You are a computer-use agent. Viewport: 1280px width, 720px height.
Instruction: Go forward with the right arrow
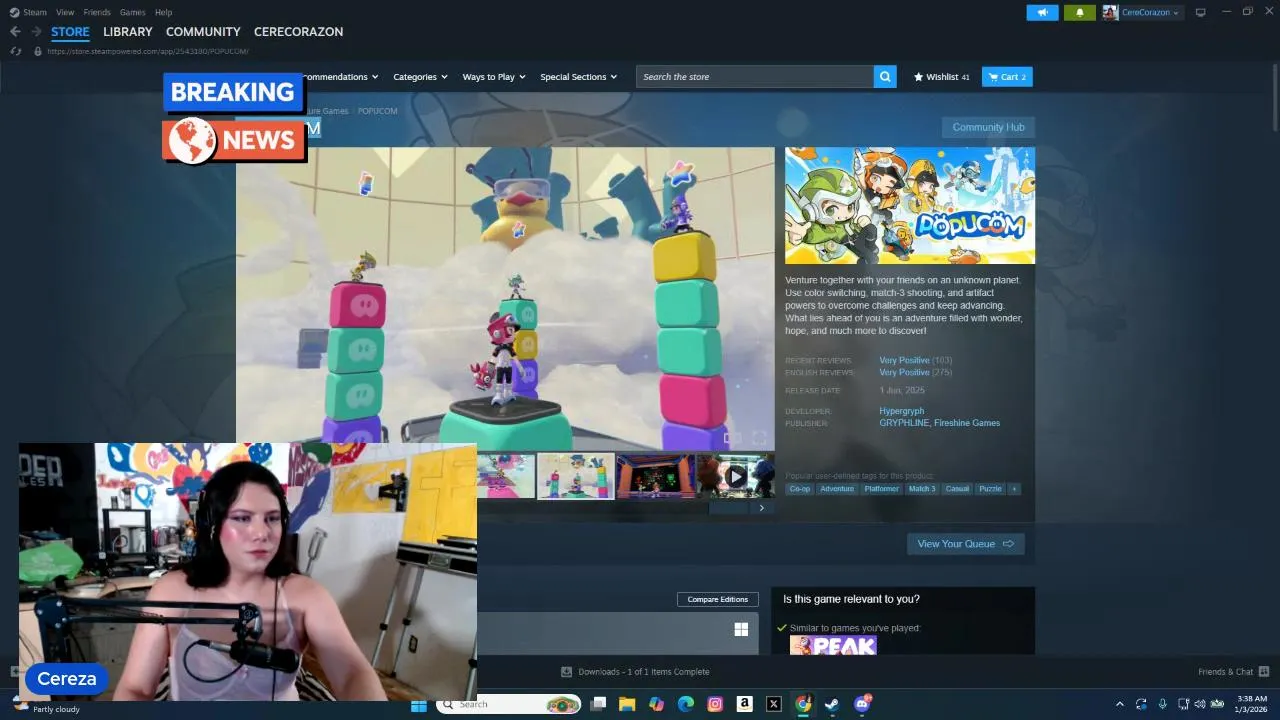point(36,32)
